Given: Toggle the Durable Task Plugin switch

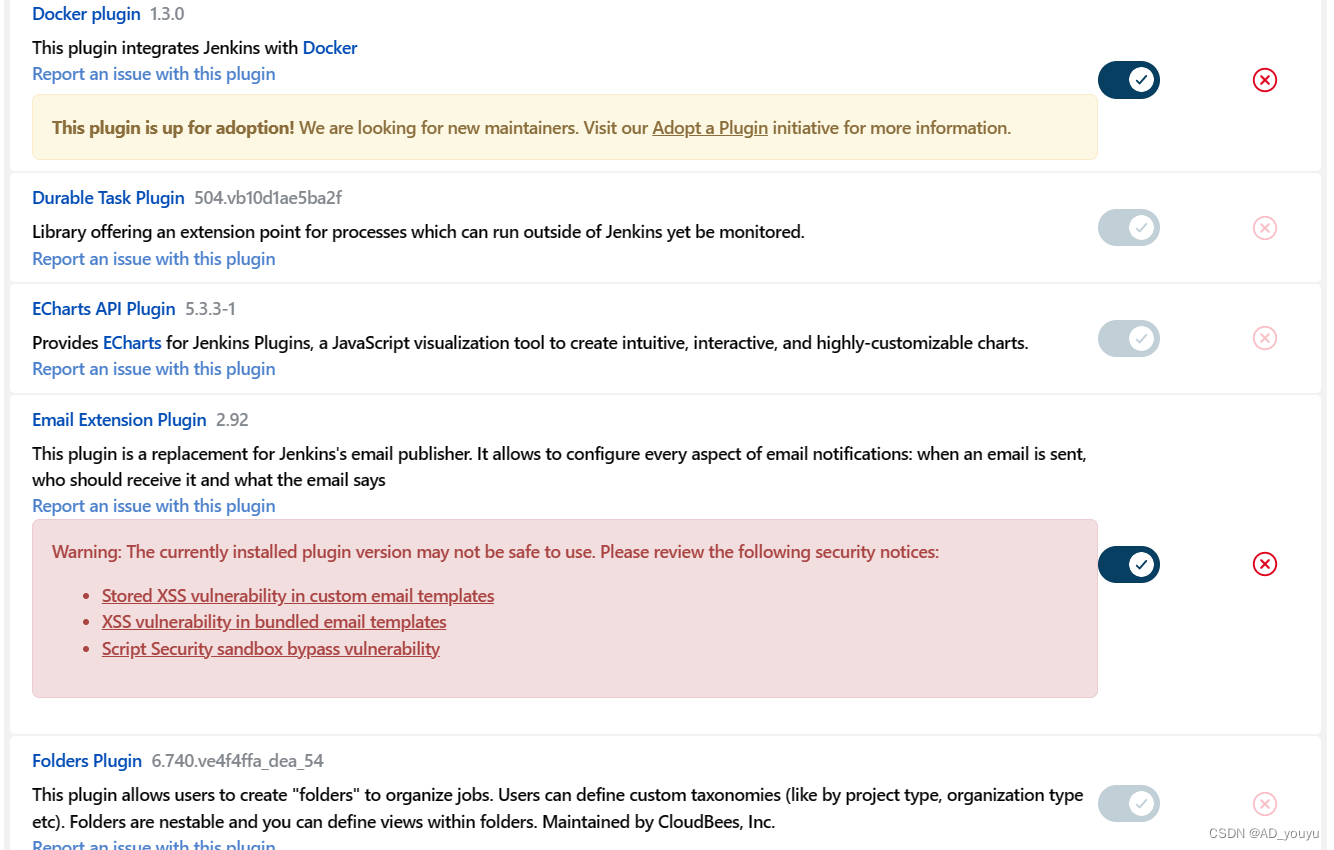Looking at the screenshot, I should click(1129, 228).
